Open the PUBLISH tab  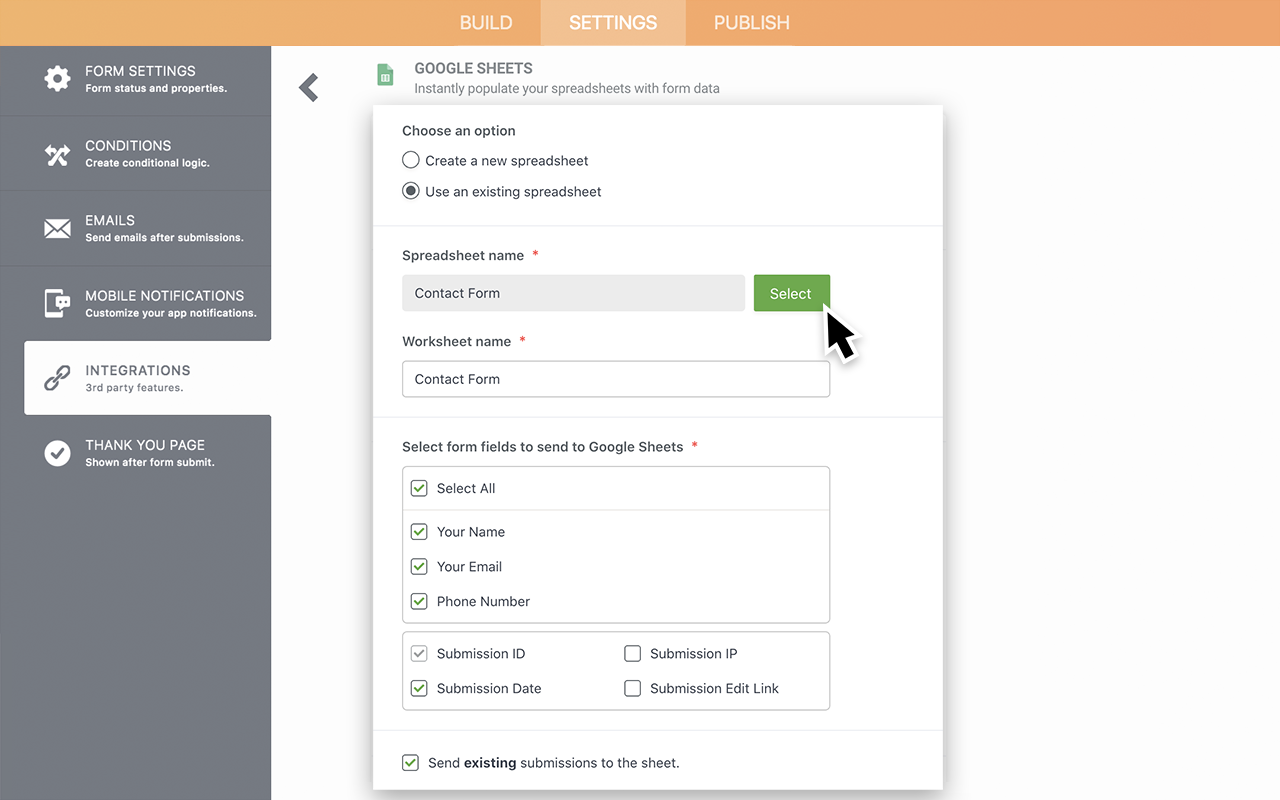pos(751,22)
